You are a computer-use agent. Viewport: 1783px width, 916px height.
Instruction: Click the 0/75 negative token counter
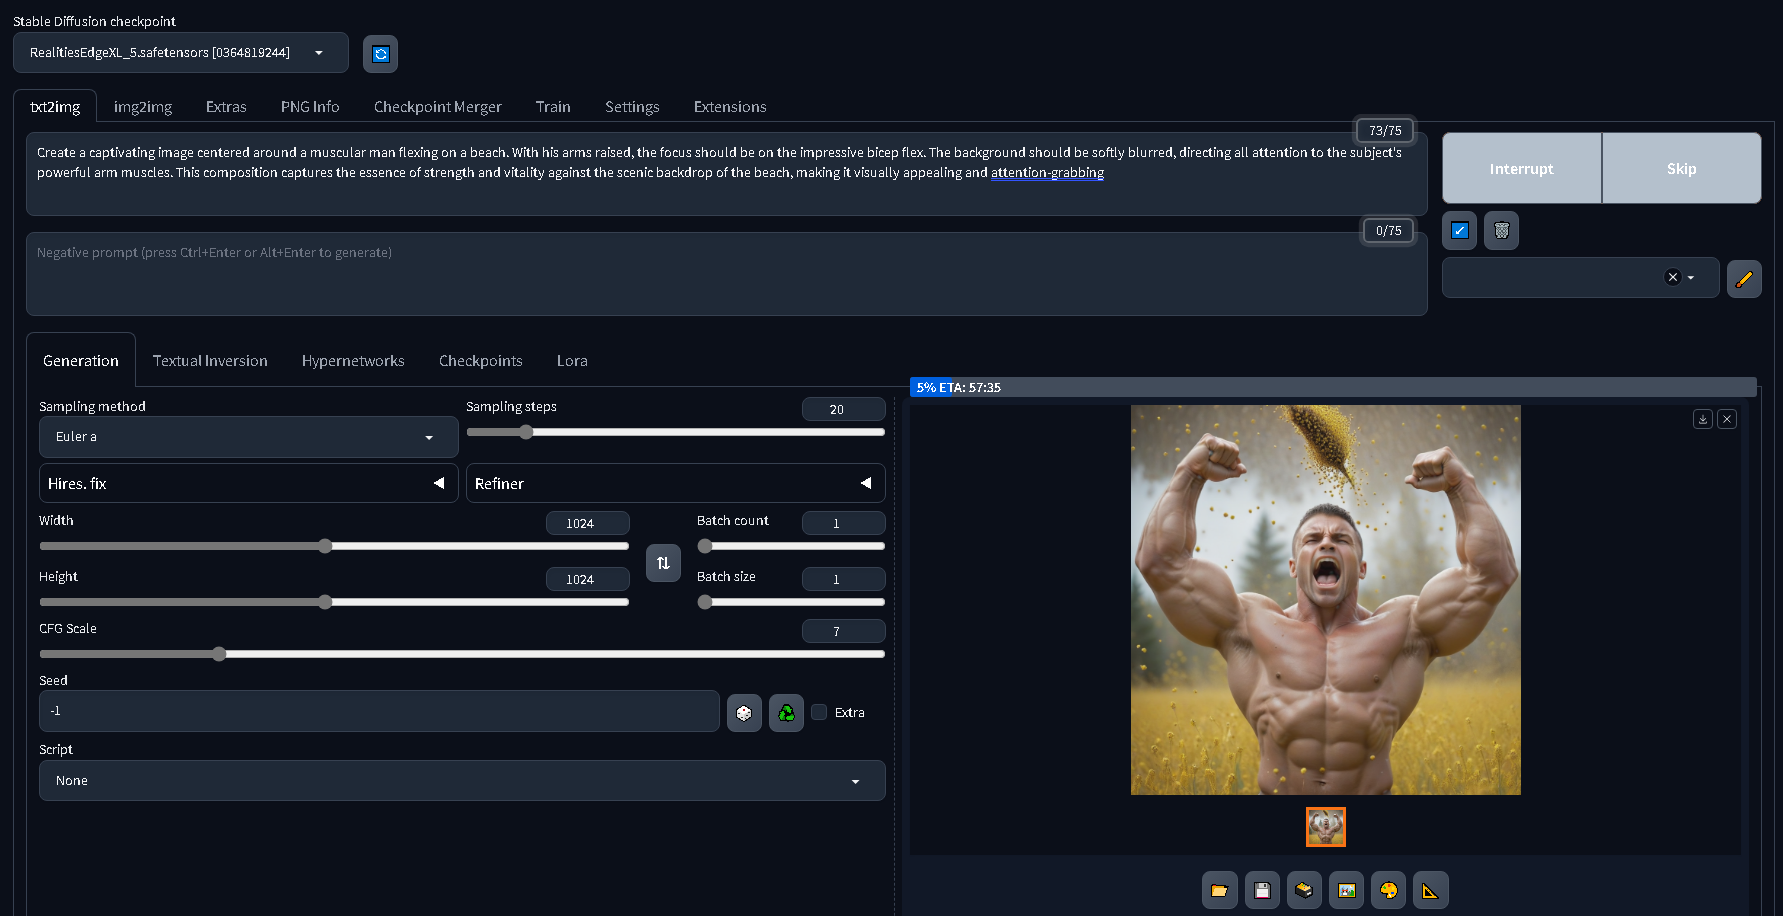[1388, 231]
